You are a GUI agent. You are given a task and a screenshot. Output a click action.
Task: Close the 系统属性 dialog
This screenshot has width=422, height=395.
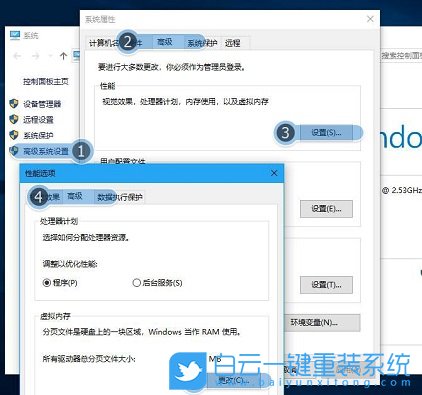(x=370, y=19)
